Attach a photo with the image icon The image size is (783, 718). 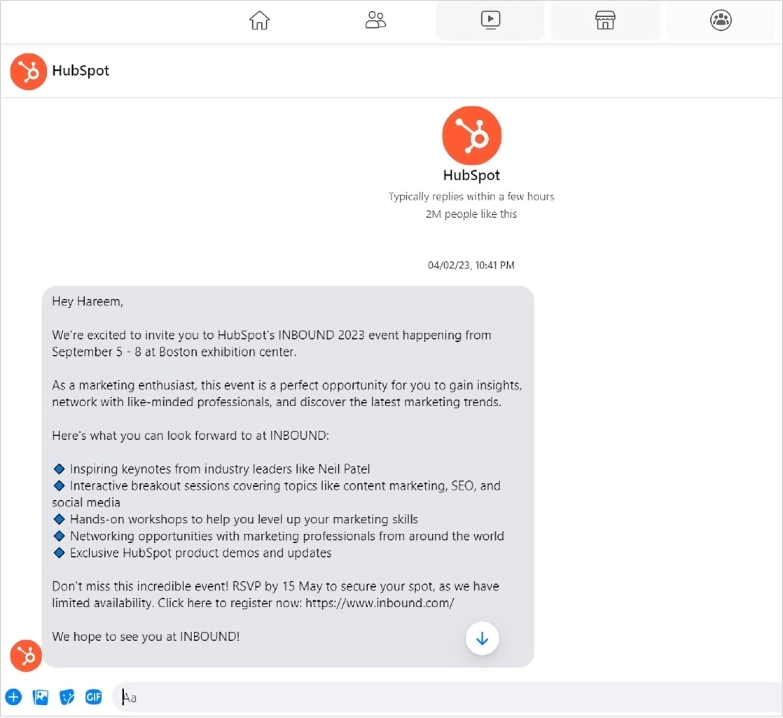[40, 697]
